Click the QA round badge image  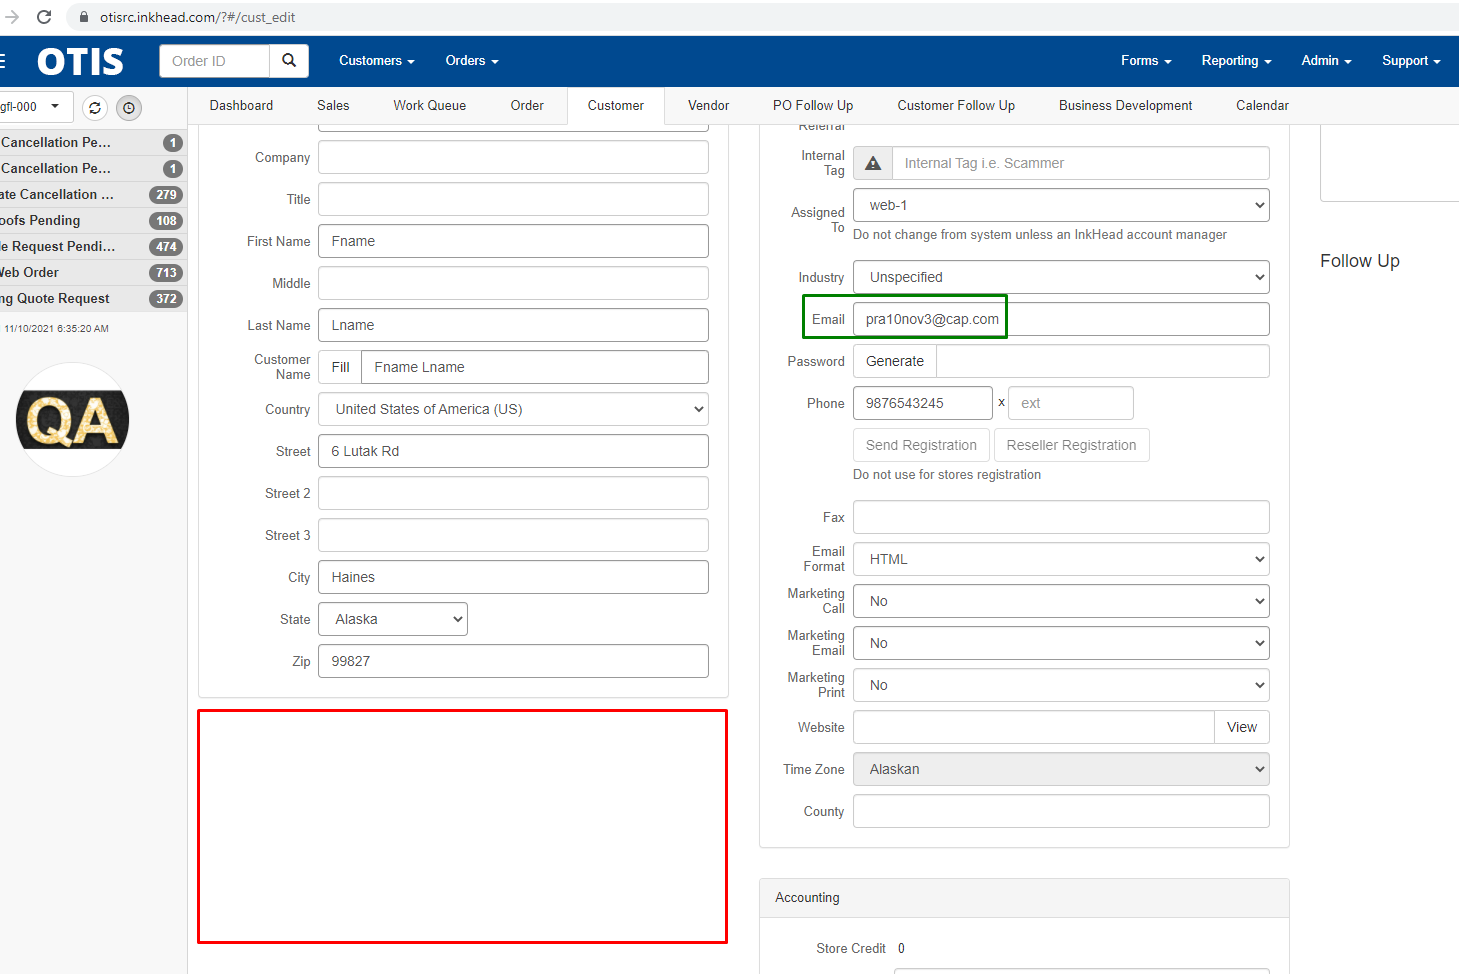(x=72, y=420)
